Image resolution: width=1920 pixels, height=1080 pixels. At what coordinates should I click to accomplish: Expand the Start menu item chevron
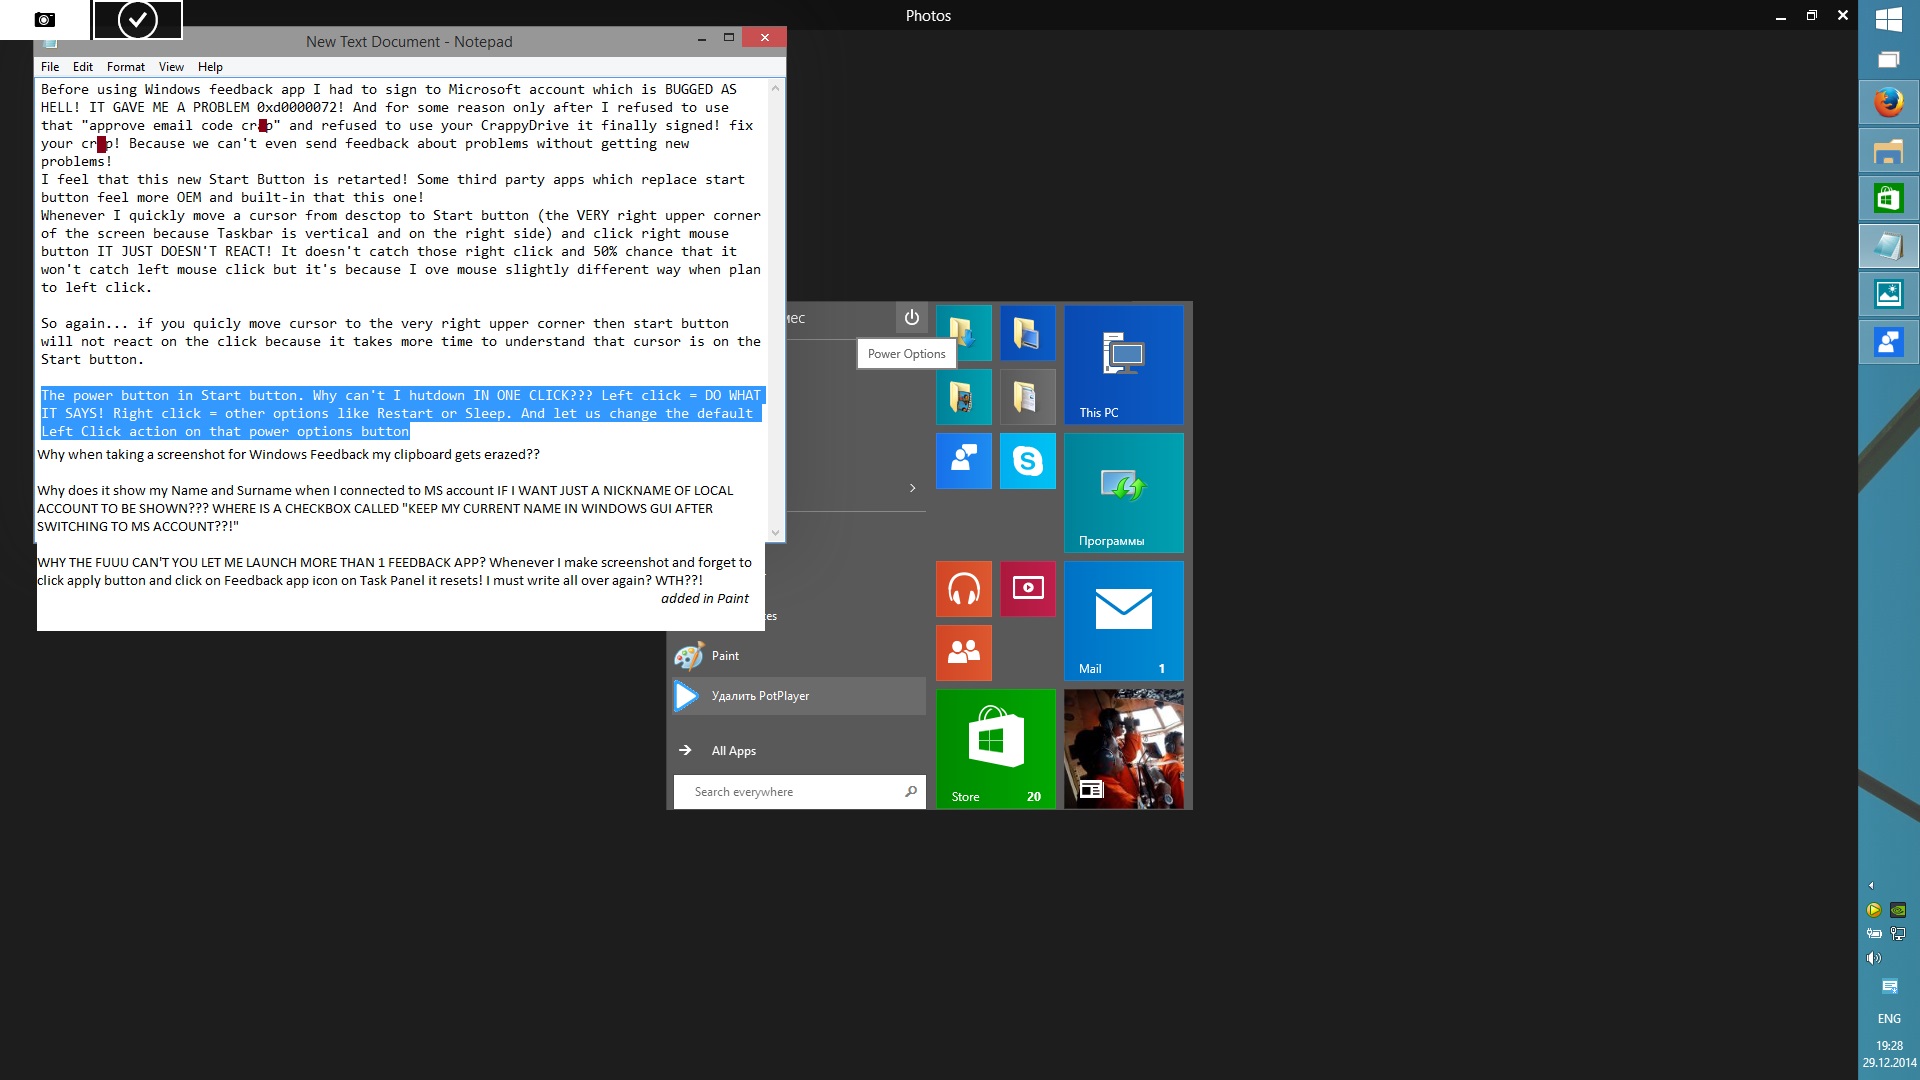tap(912, 488)
